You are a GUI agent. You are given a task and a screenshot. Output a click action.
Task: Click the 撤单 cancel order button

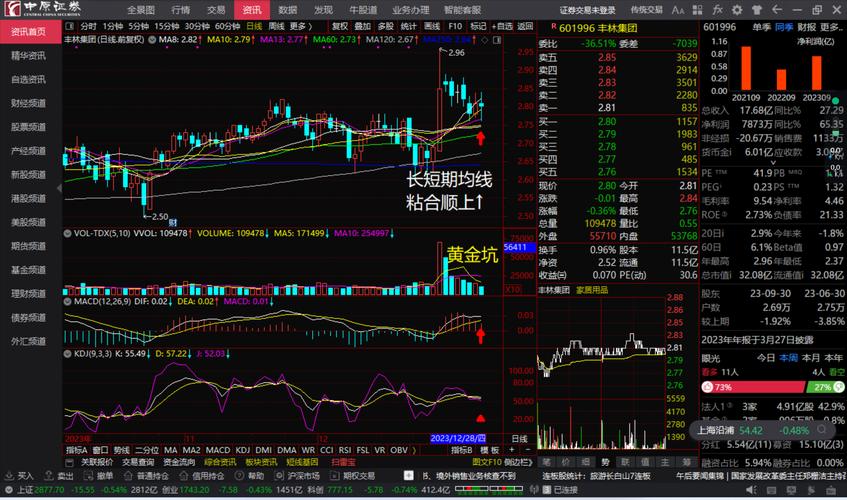(x=99, y=476)
